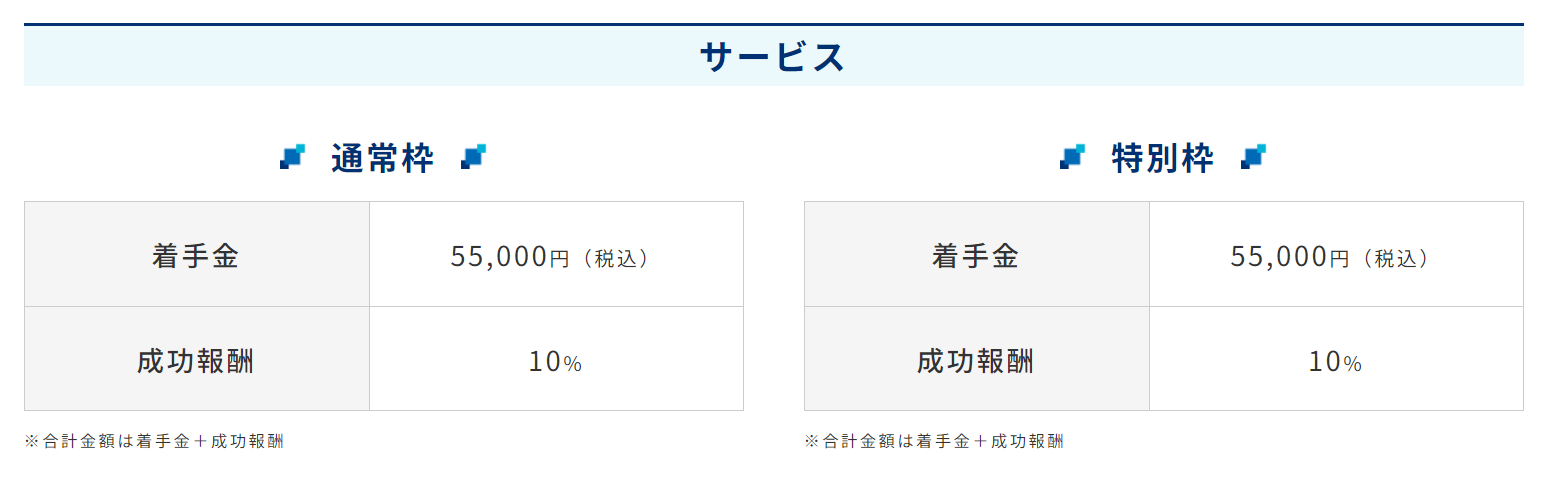1564x479 pixels.
Task: Click the 通常枠 heading text
Action: coord(383,158)
